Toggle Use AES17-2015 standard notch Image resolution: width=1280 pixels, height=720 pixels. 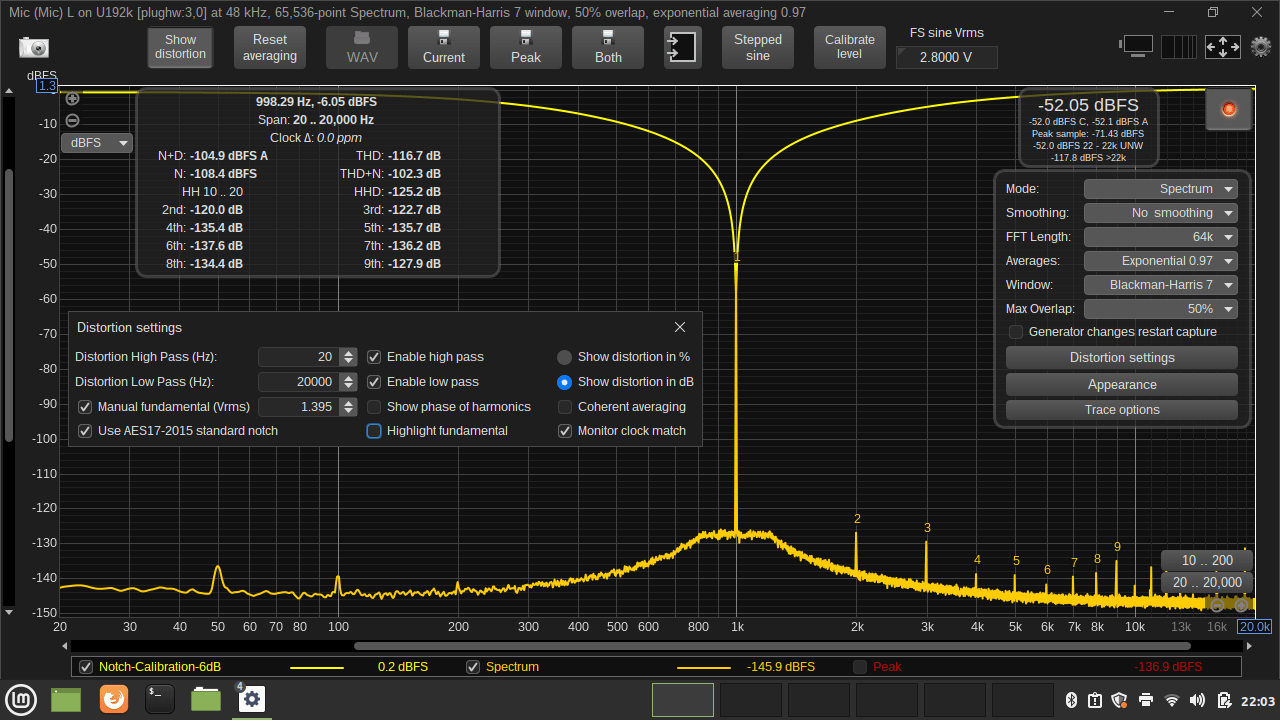pos(85,431)
